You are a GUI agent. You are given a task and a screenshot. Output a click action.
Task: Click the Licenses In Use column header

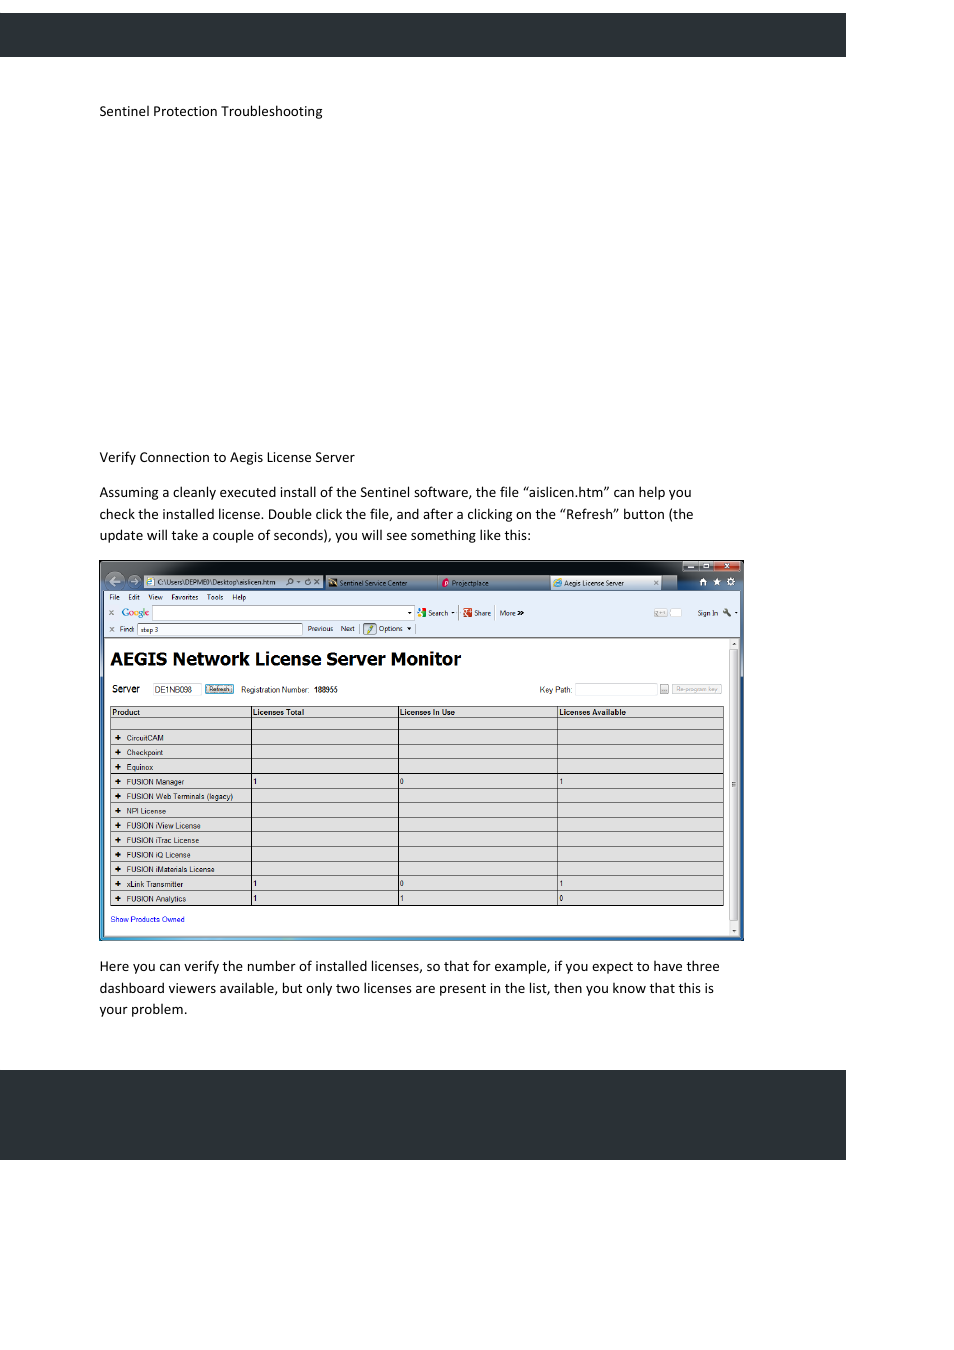tap(478, 712)
